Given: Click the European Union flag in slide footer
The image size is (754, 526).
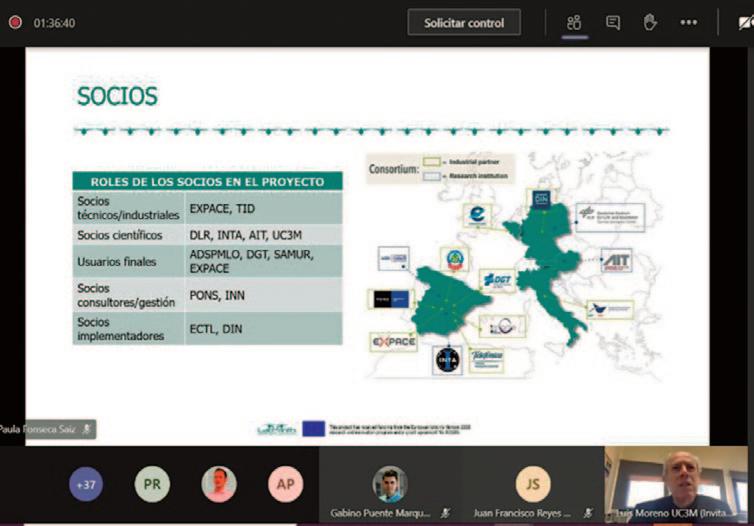Looking at the screenshot, I should click(x=314, y=428).
